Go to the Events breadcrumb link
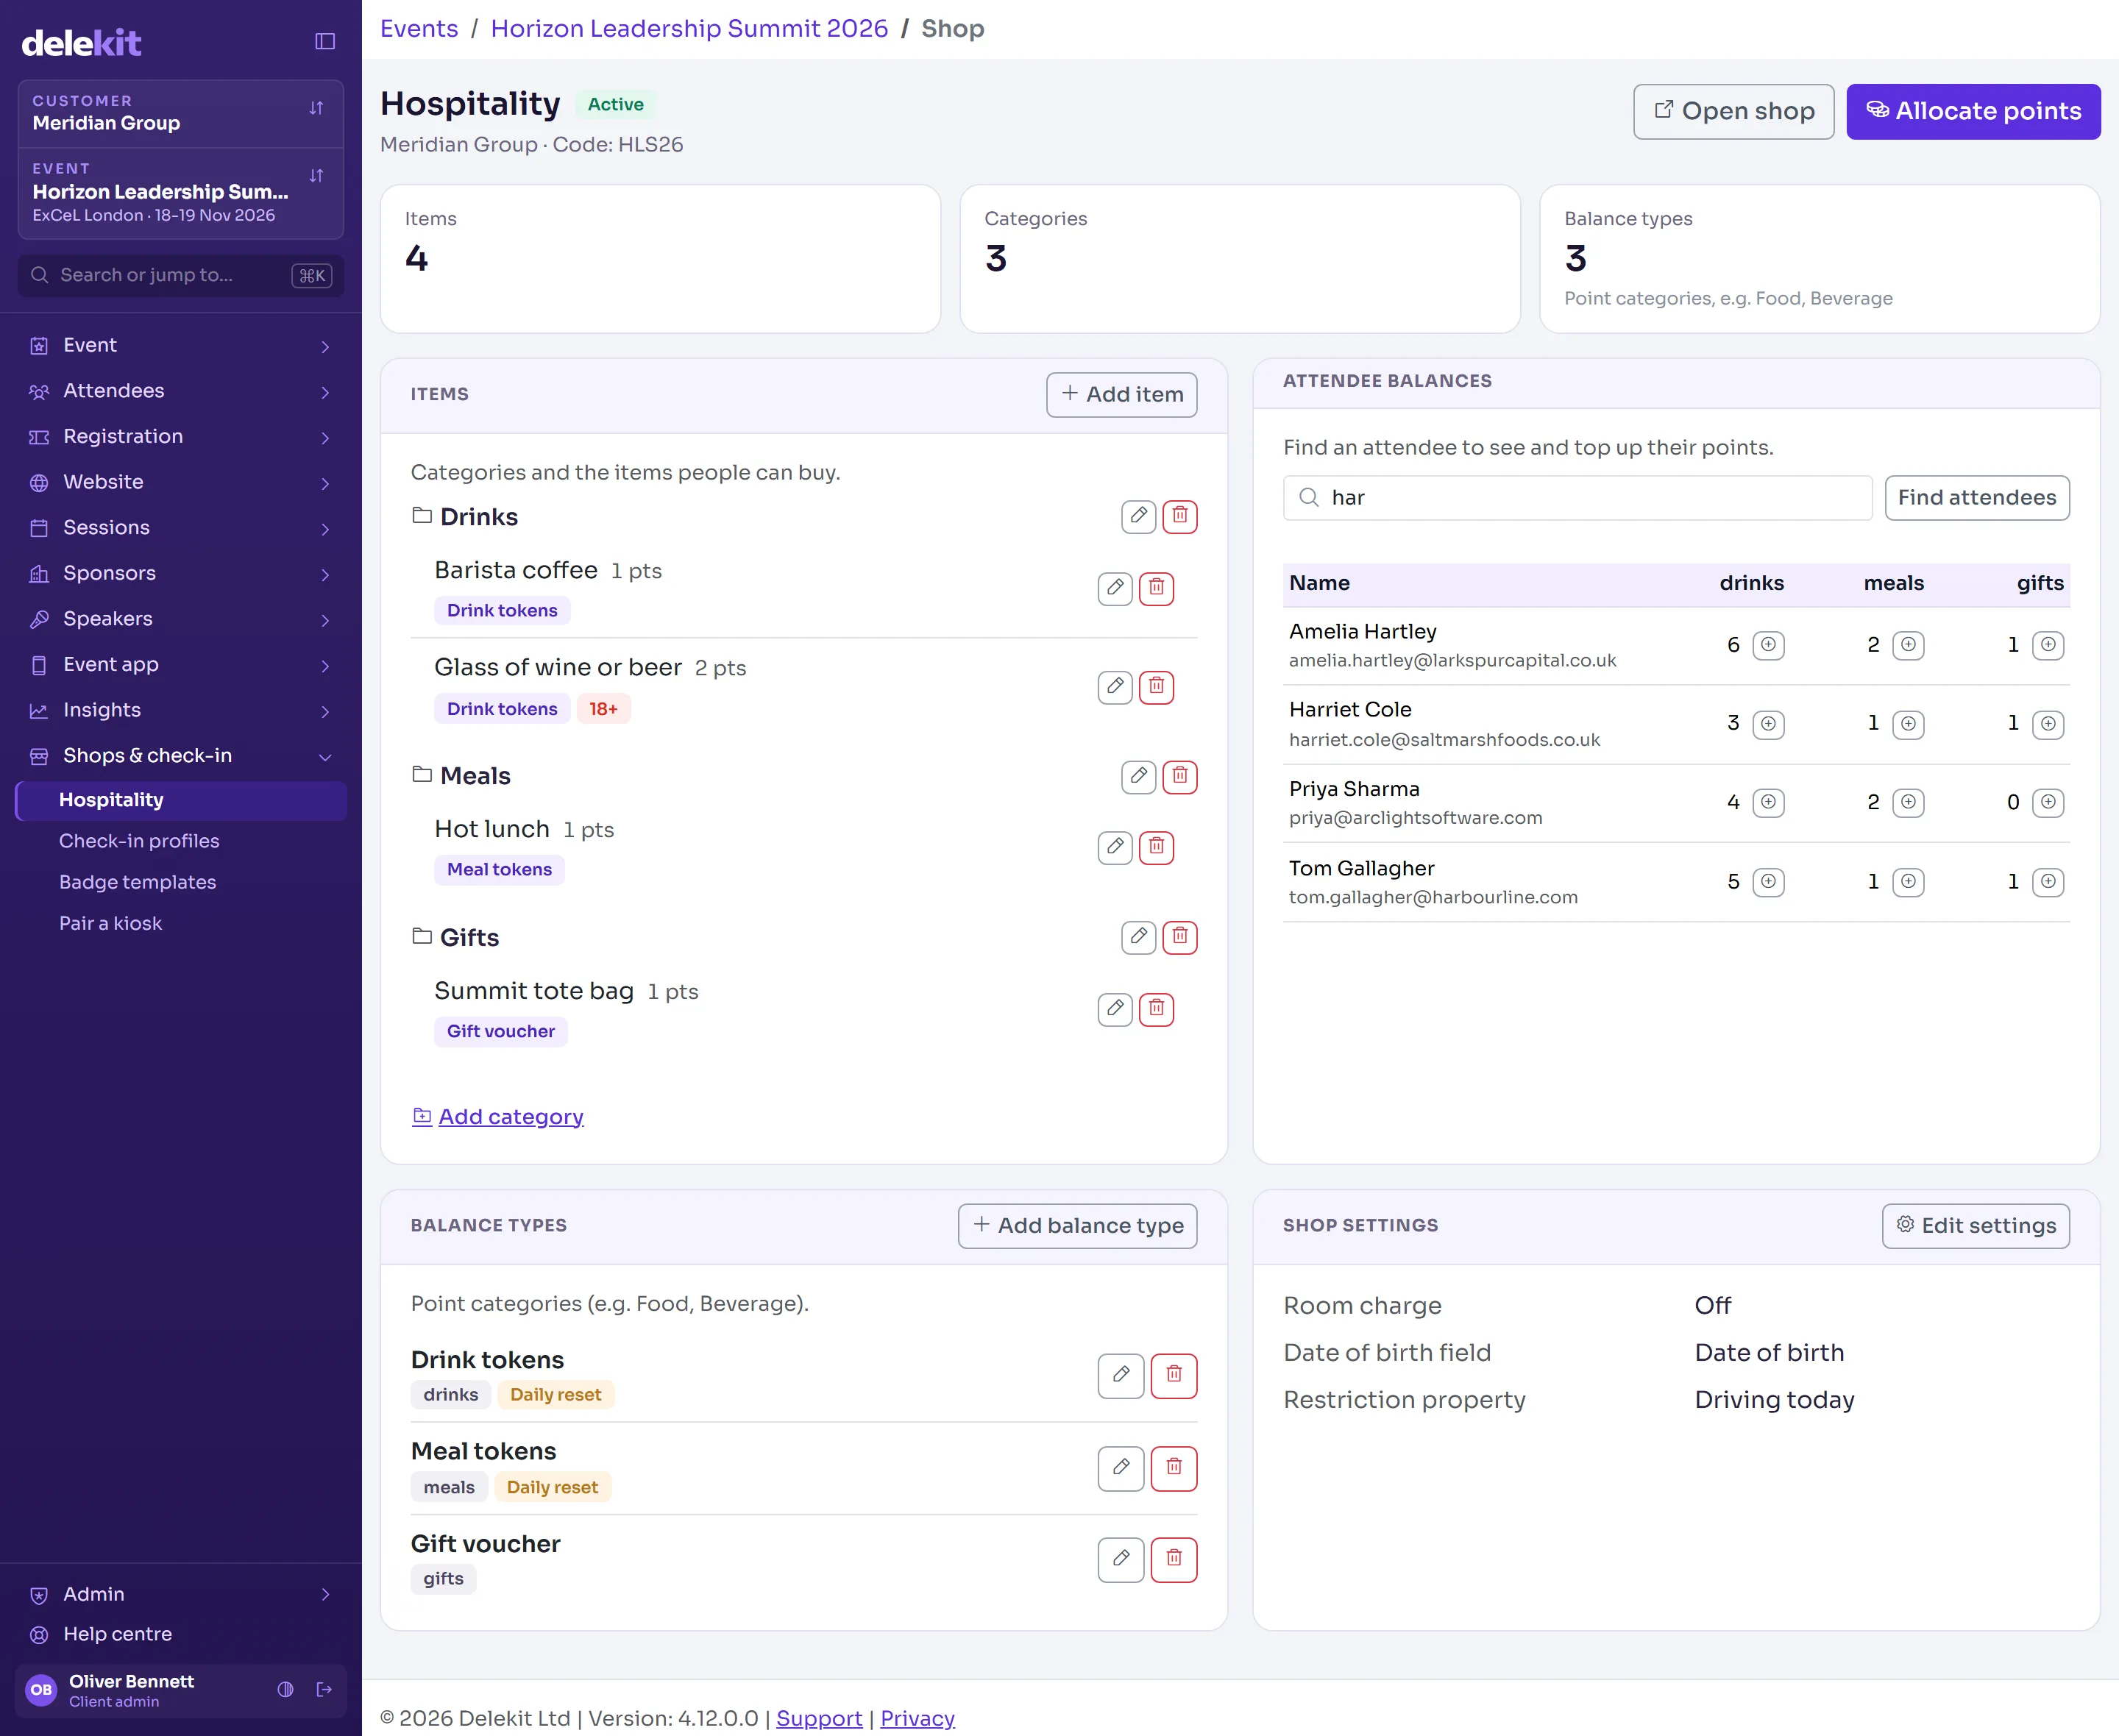 419,28
